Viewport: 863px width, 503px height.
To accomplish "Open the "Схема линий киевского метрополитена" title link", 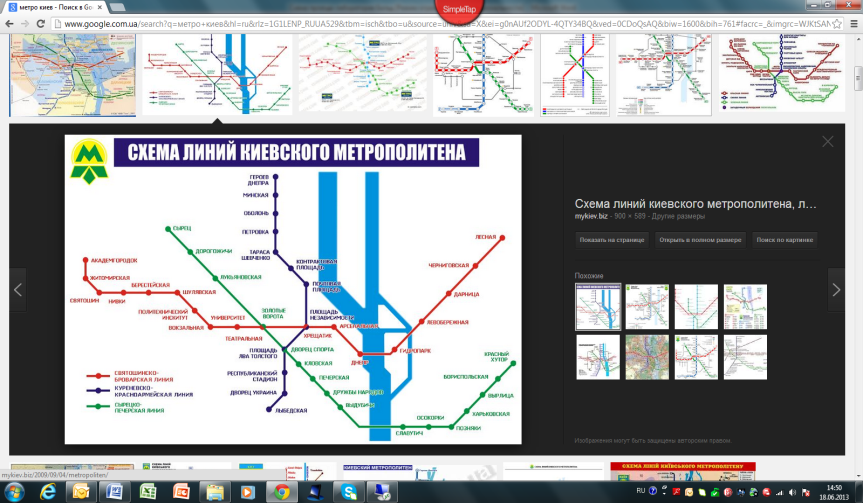I will 695,204.
